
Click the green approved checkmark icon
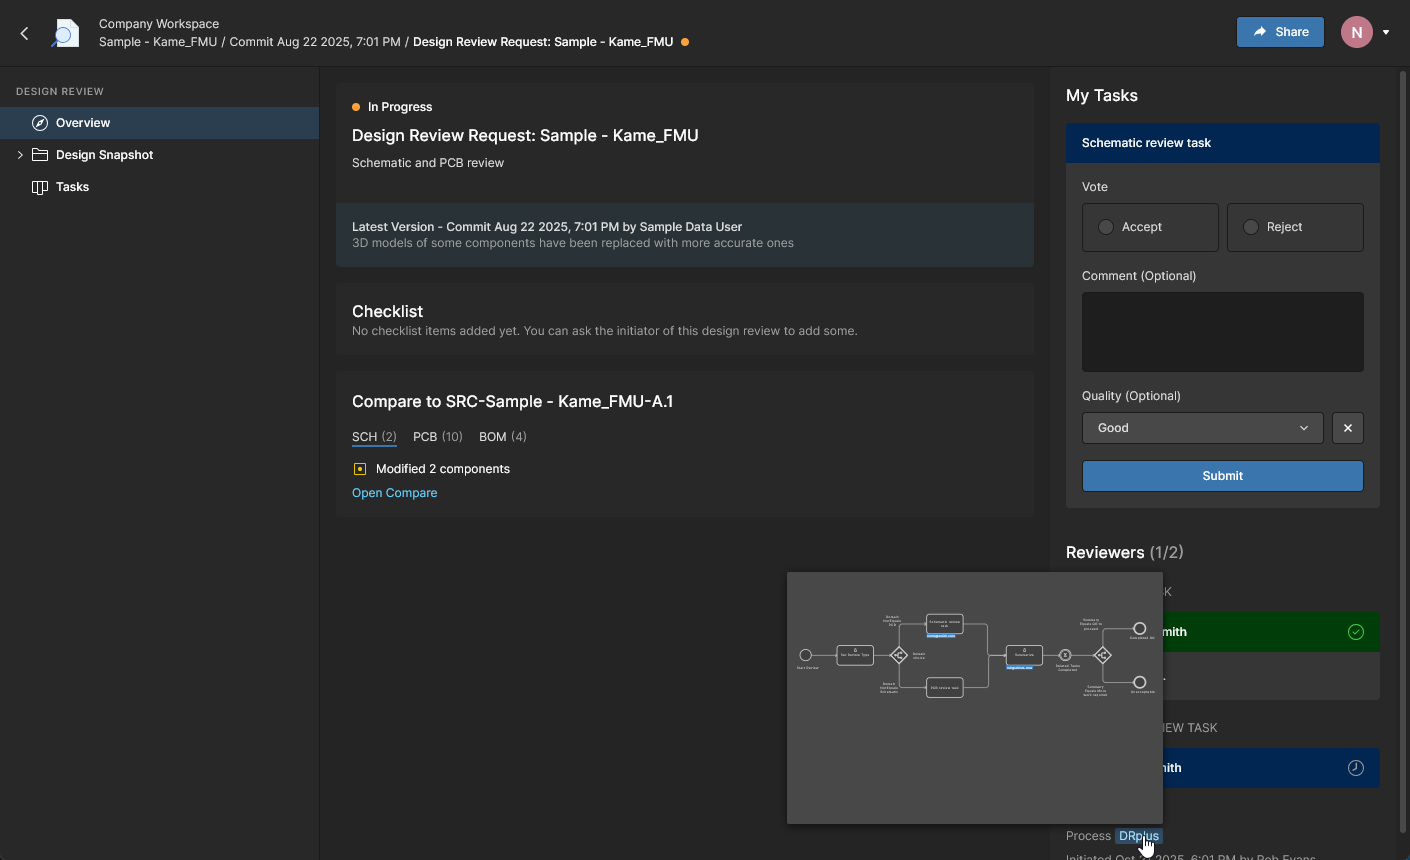pyautogui.click(x=1356, y=632)
